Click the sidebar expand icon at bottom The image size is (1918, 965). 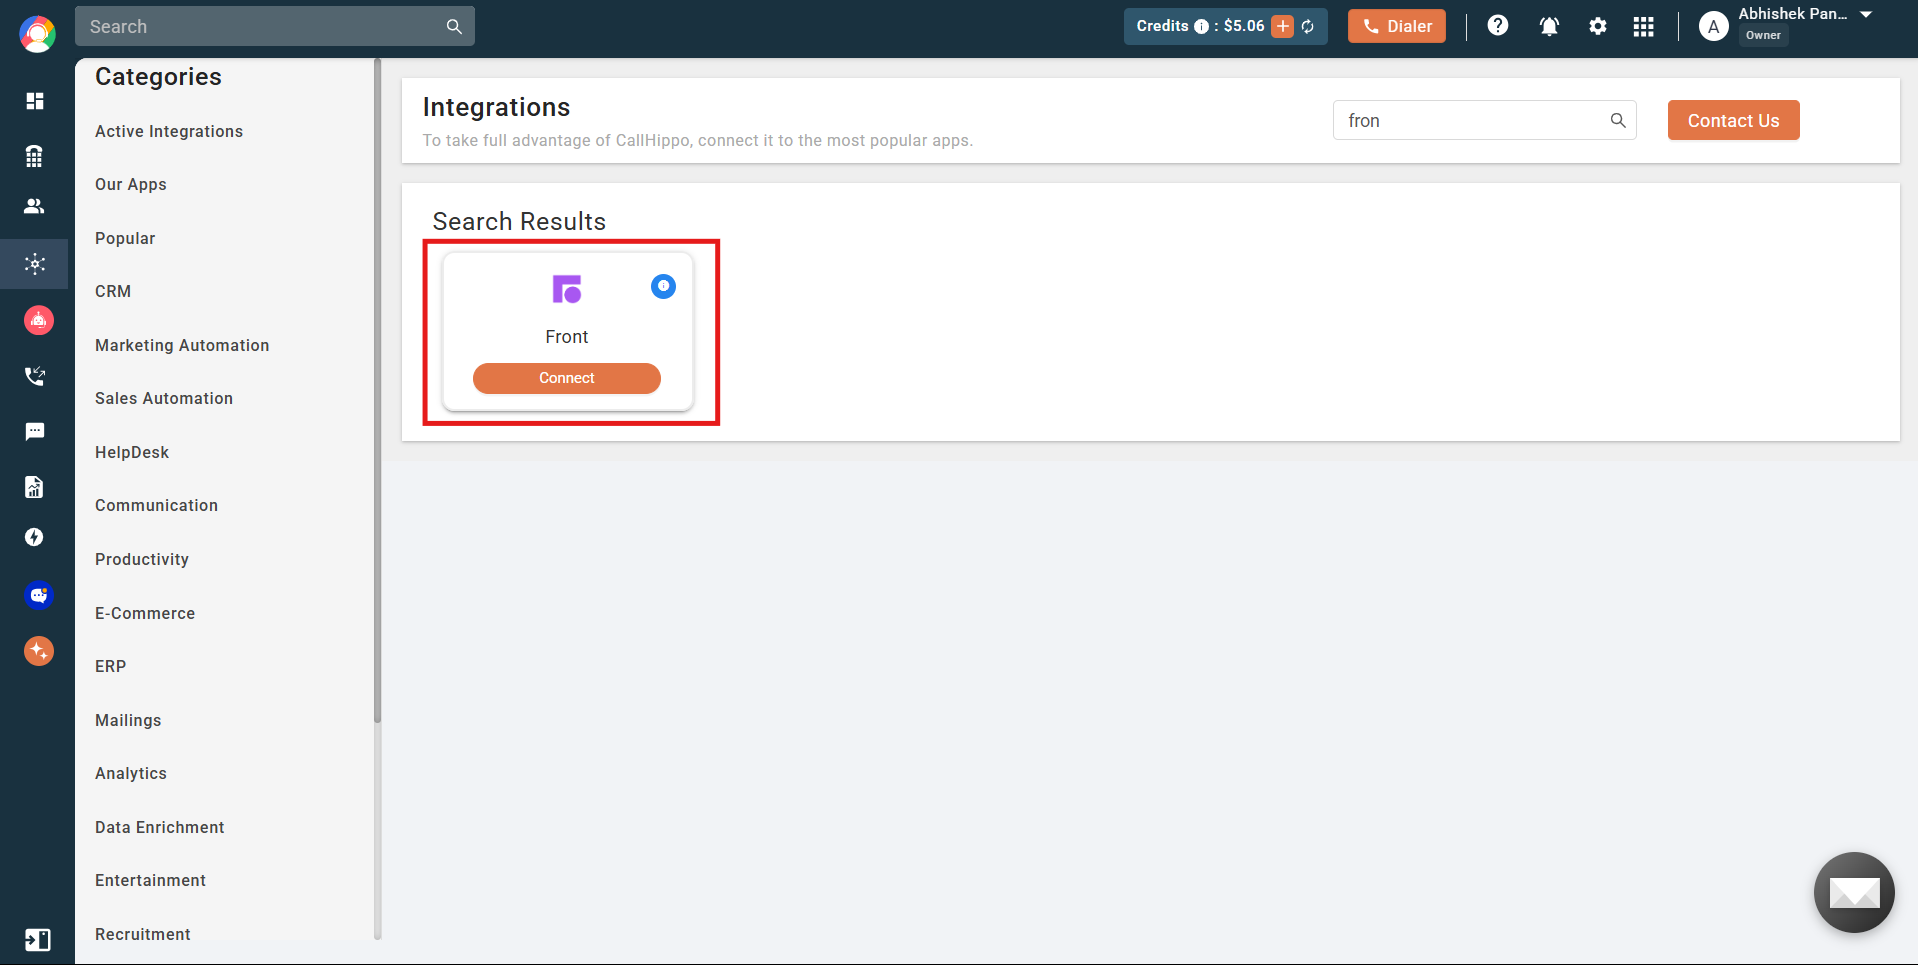[x=37, y=940]
